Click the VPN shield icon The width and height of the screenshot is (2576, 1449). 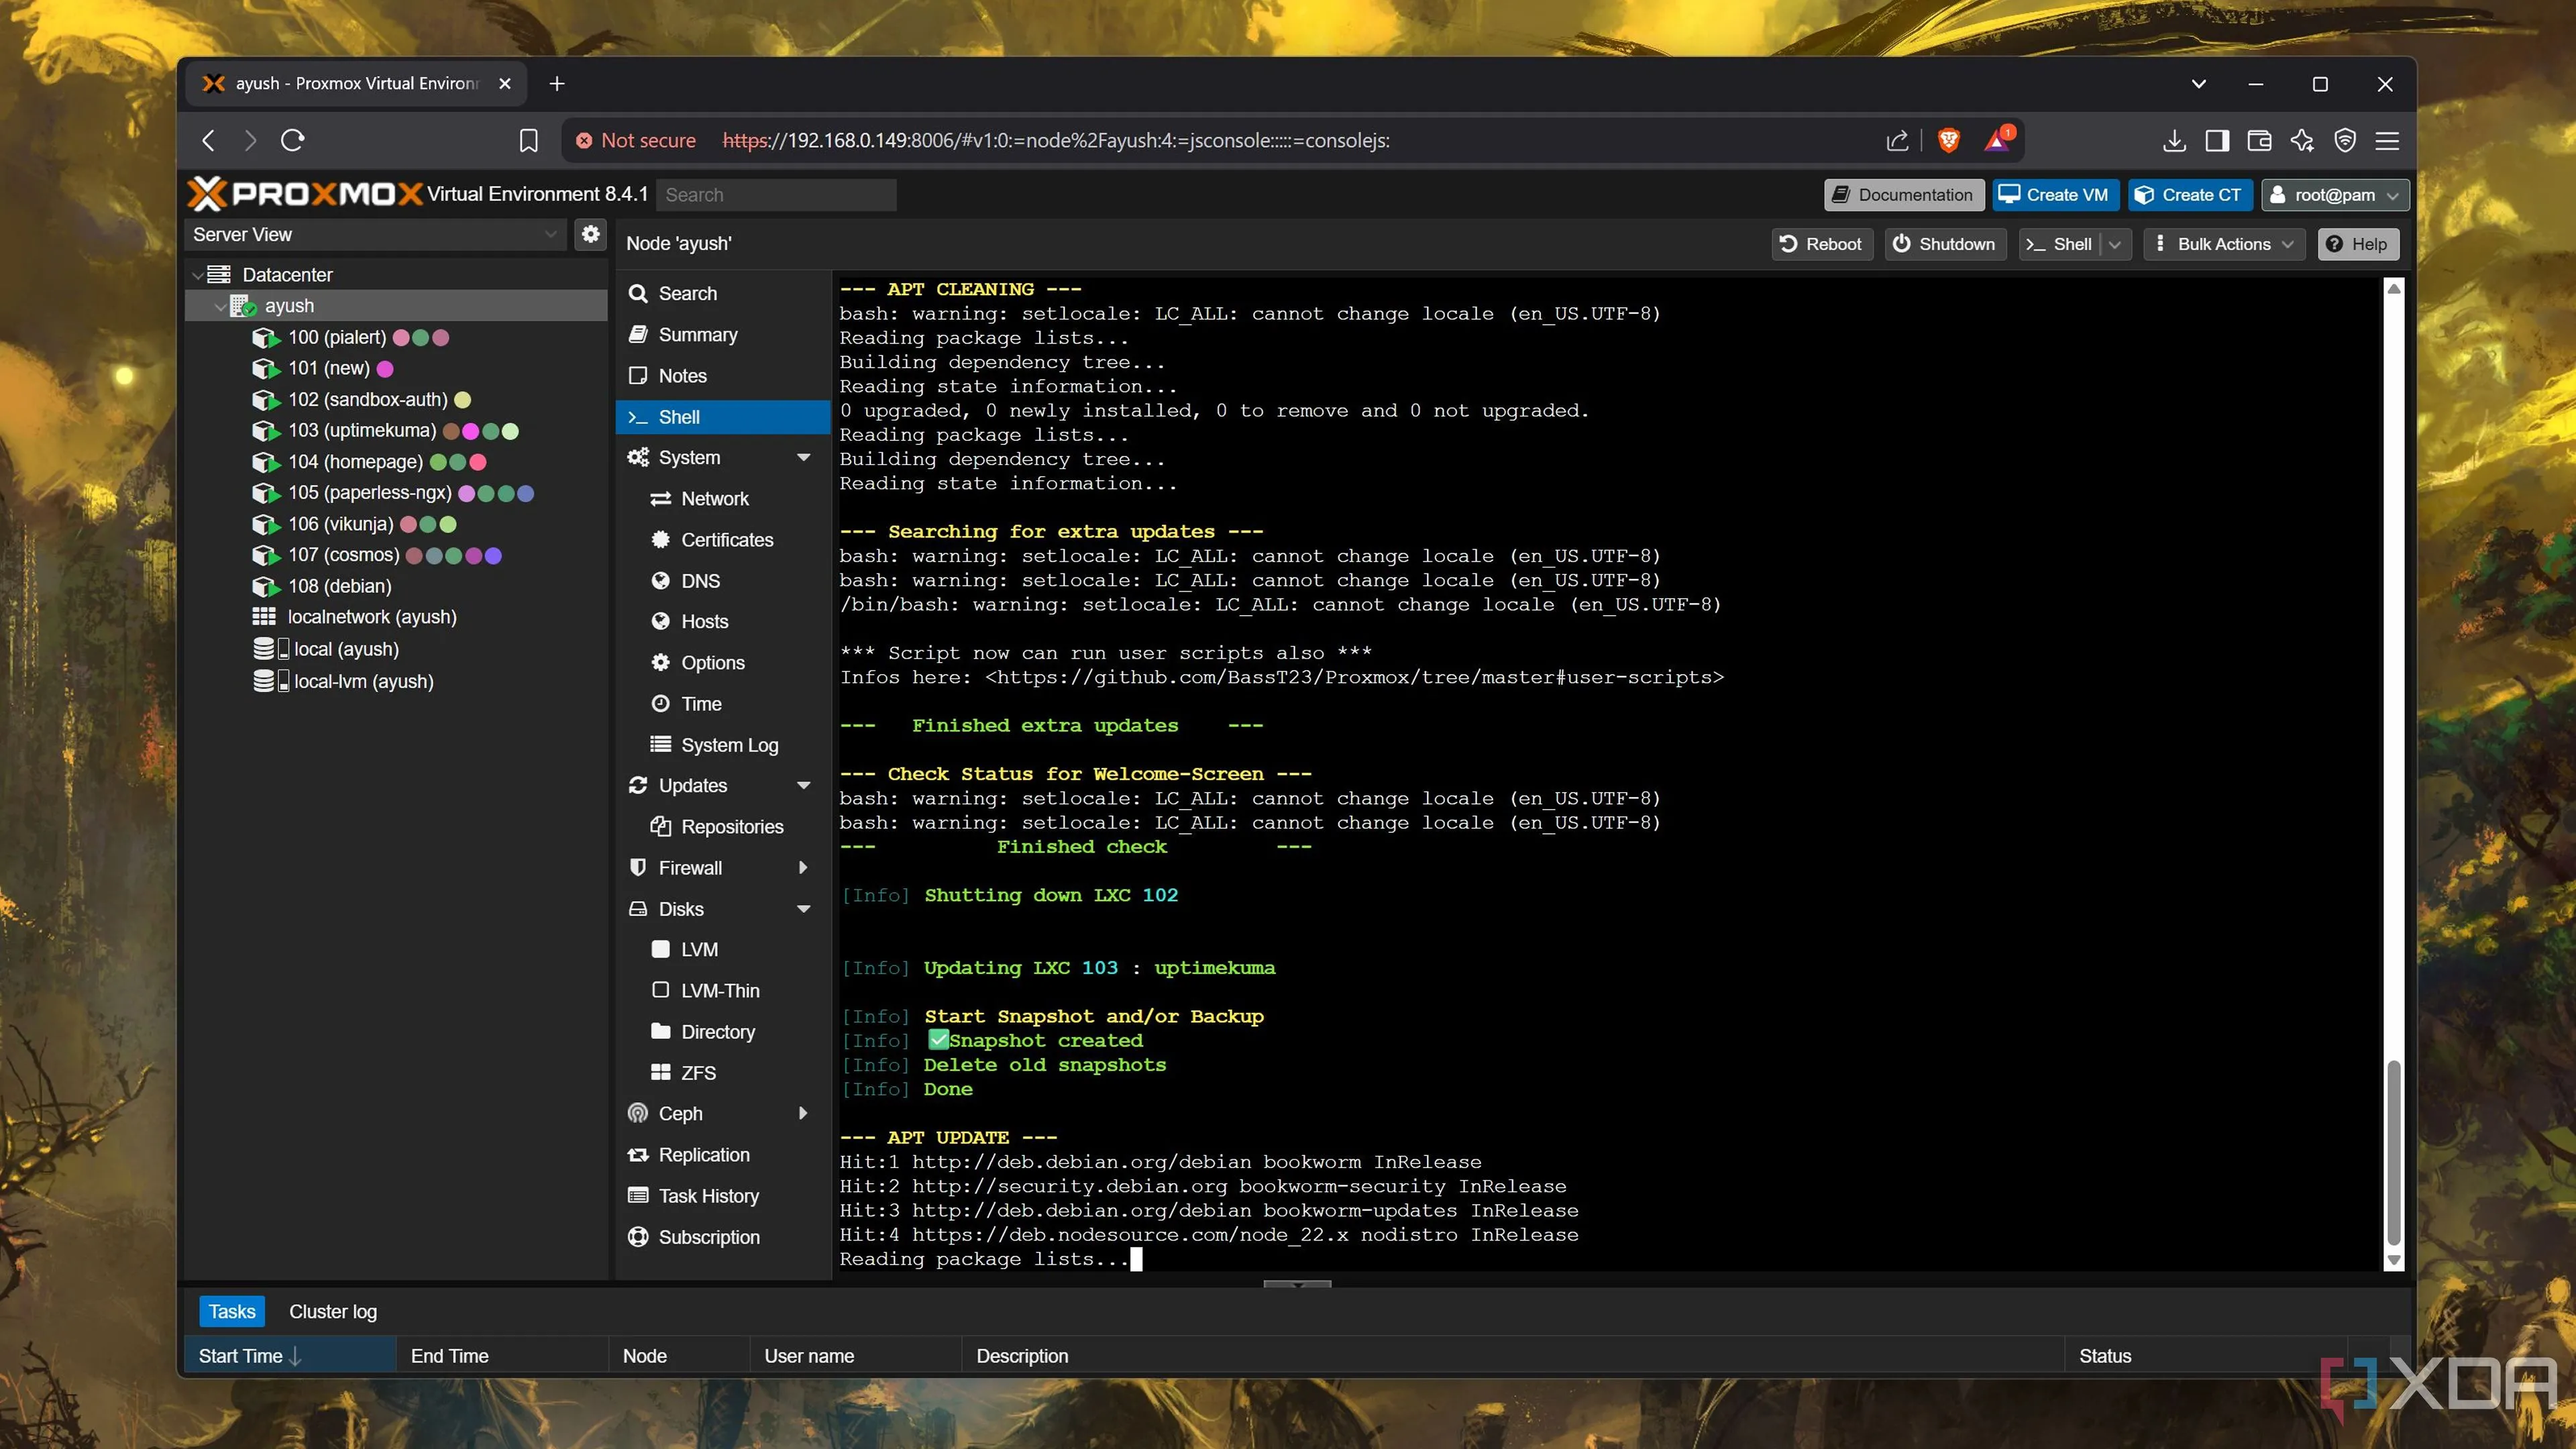[2344, 141]
